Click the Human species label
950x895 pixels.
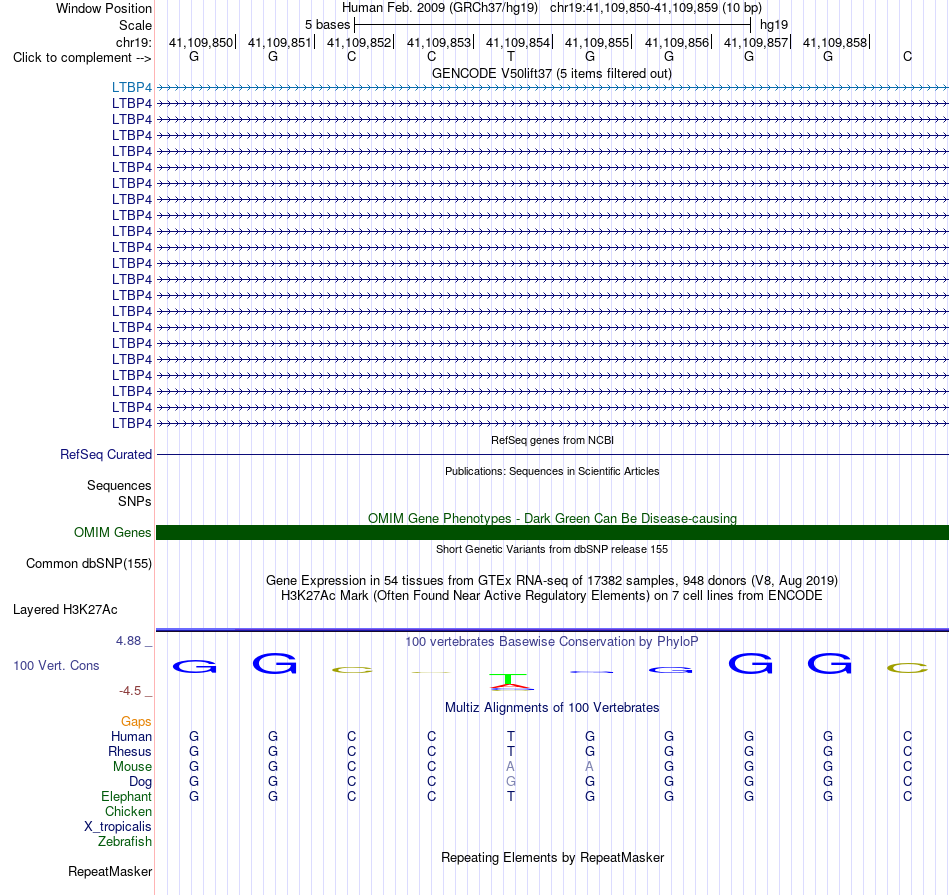[131, 736]
